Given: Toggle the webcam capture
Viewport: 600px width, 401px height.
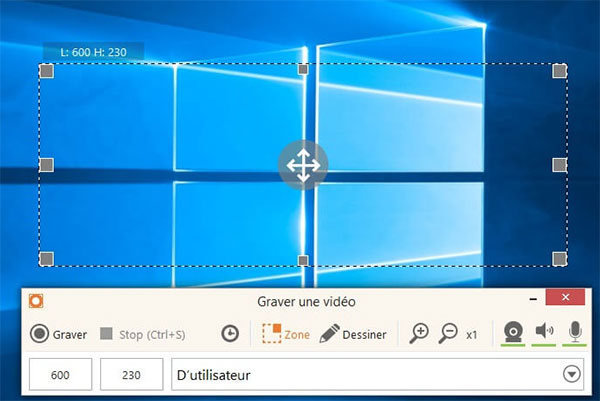Looking at the screenshot, I should (513, 333).
